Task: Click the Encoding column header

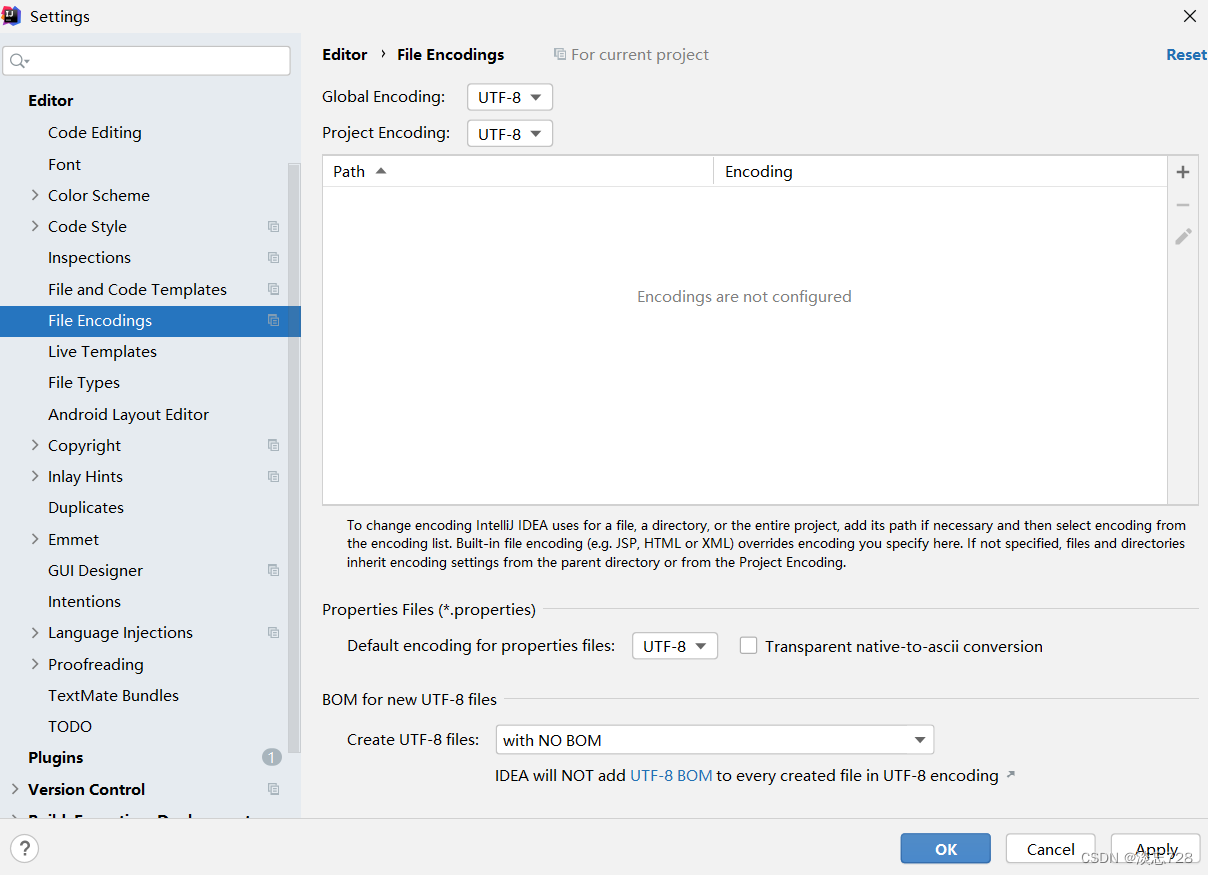Action: tap(940, 171)
